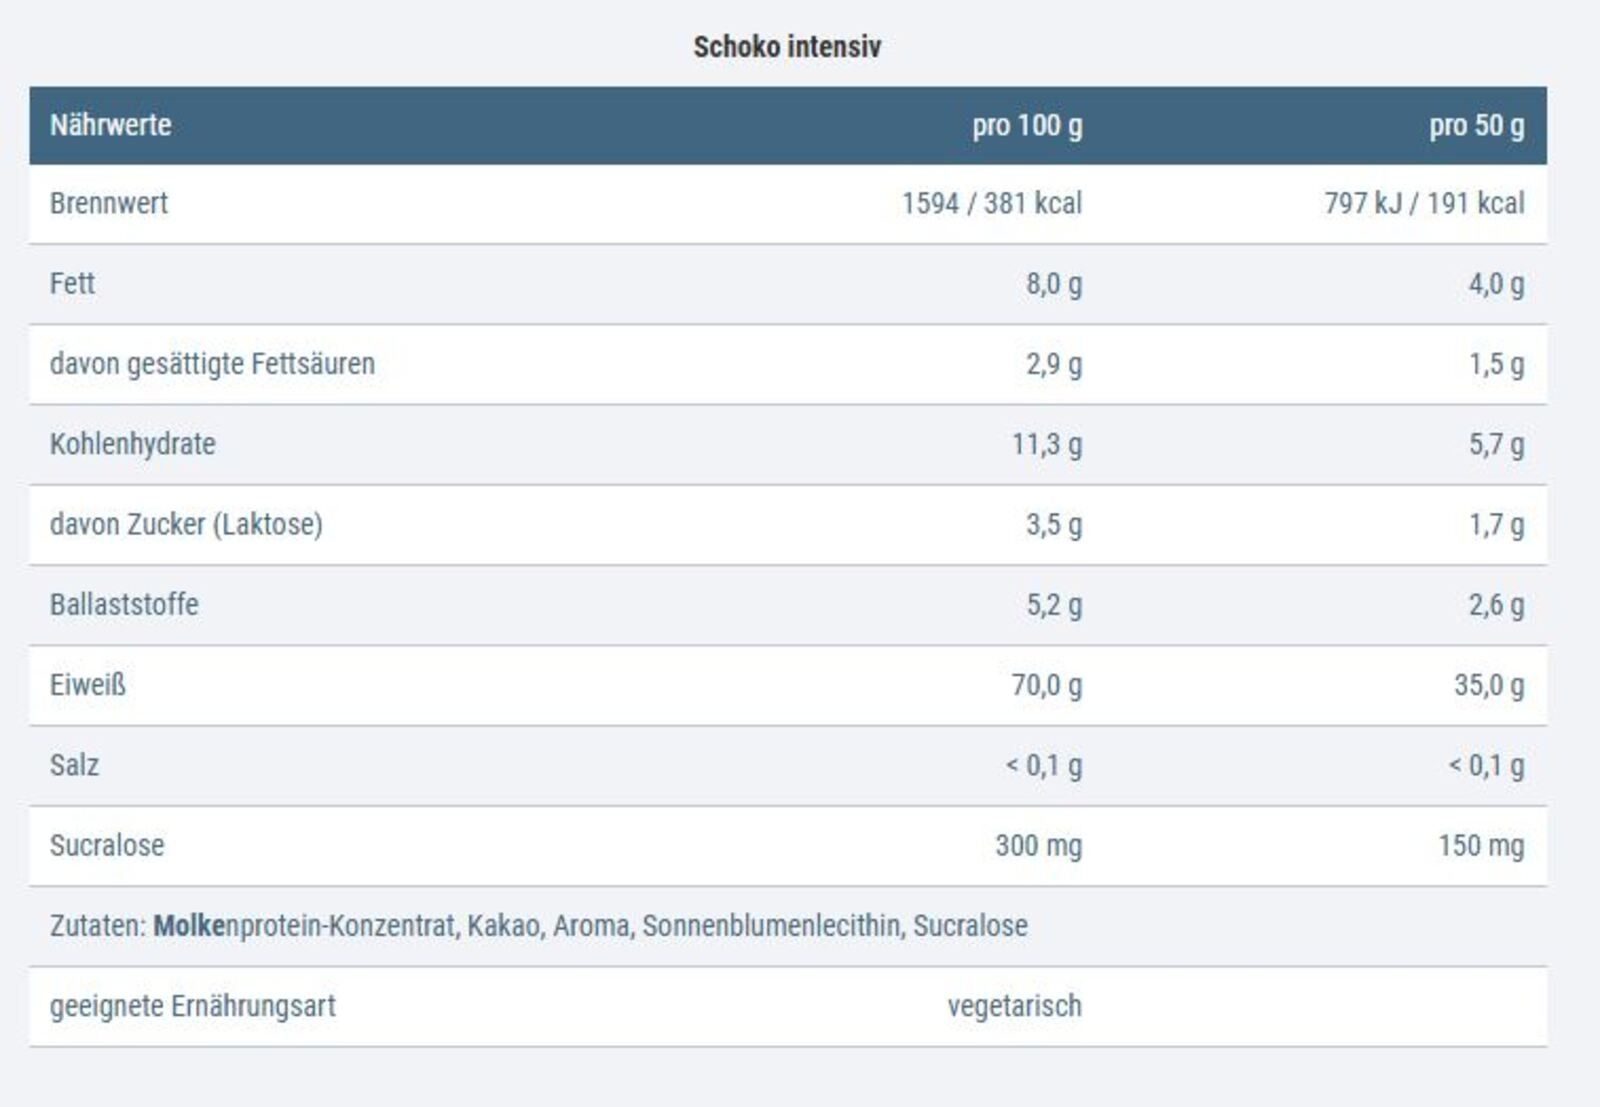This screenshot has width=1600, height=1107.
Task: Click the 'vegetarisch' diet value
Action: (x=1014, y=1006)
